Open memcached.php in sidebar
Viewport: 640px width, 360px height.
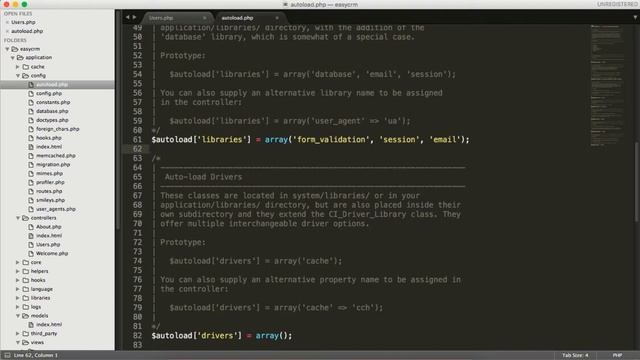click(56, 156)
